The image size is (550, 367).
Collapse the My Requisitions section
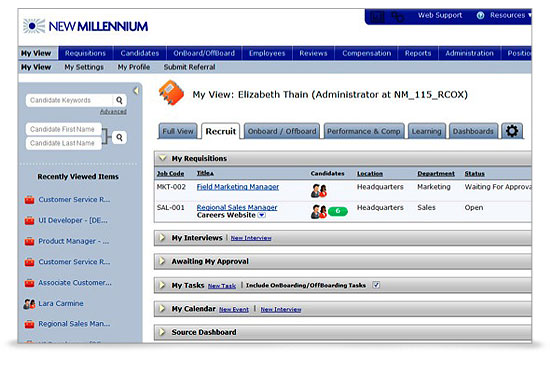click(x=162, y=158)
